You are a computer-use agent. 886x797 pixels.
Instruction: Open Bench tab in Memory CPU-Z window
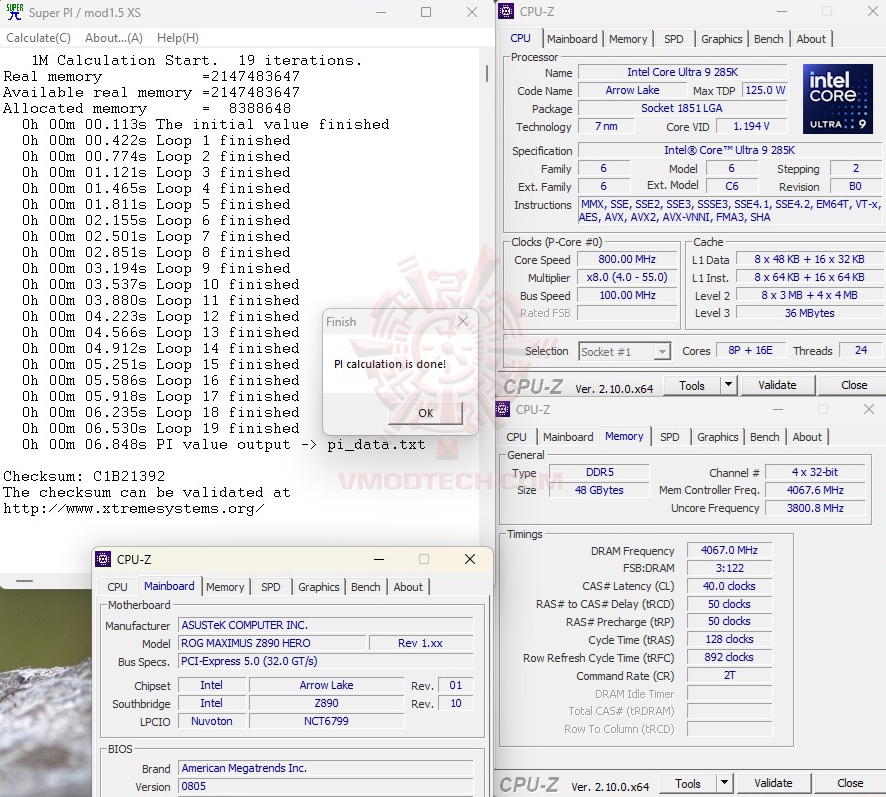(765, 437)
